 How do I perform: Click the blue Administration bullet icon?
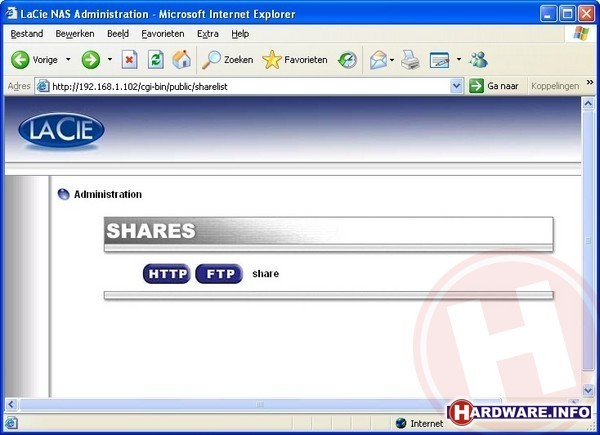pos(63,194)
